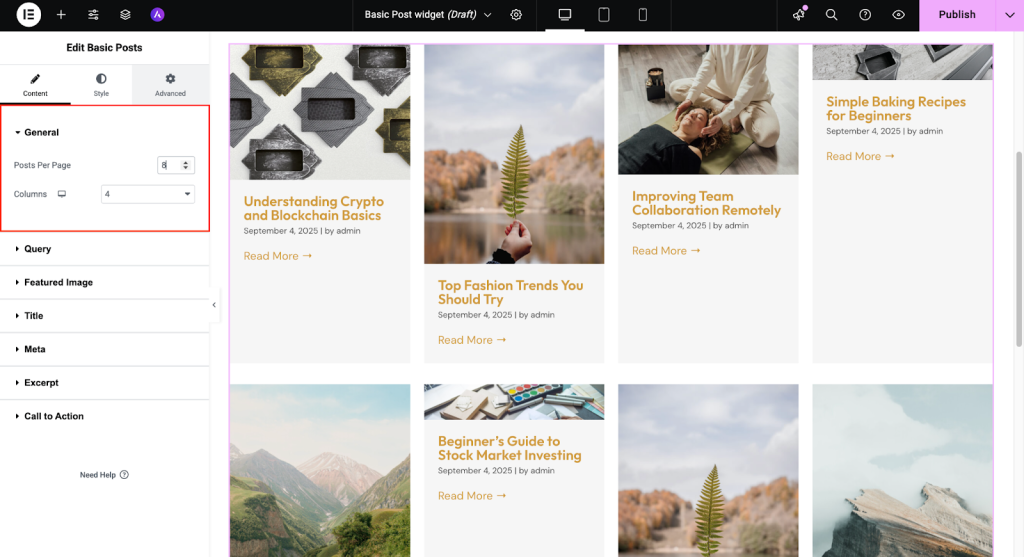Open the Columns dropdown

coord(148,194)
